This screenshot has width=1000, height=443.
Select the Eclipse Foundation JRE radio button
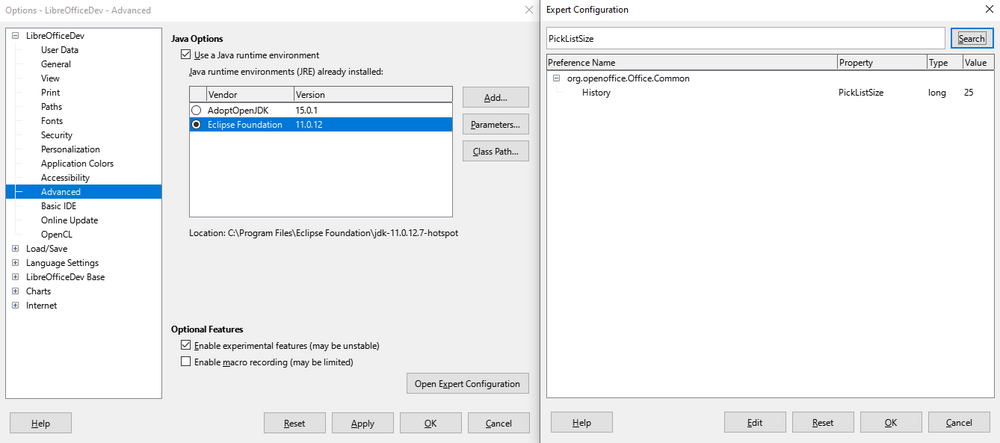point(197,125)
